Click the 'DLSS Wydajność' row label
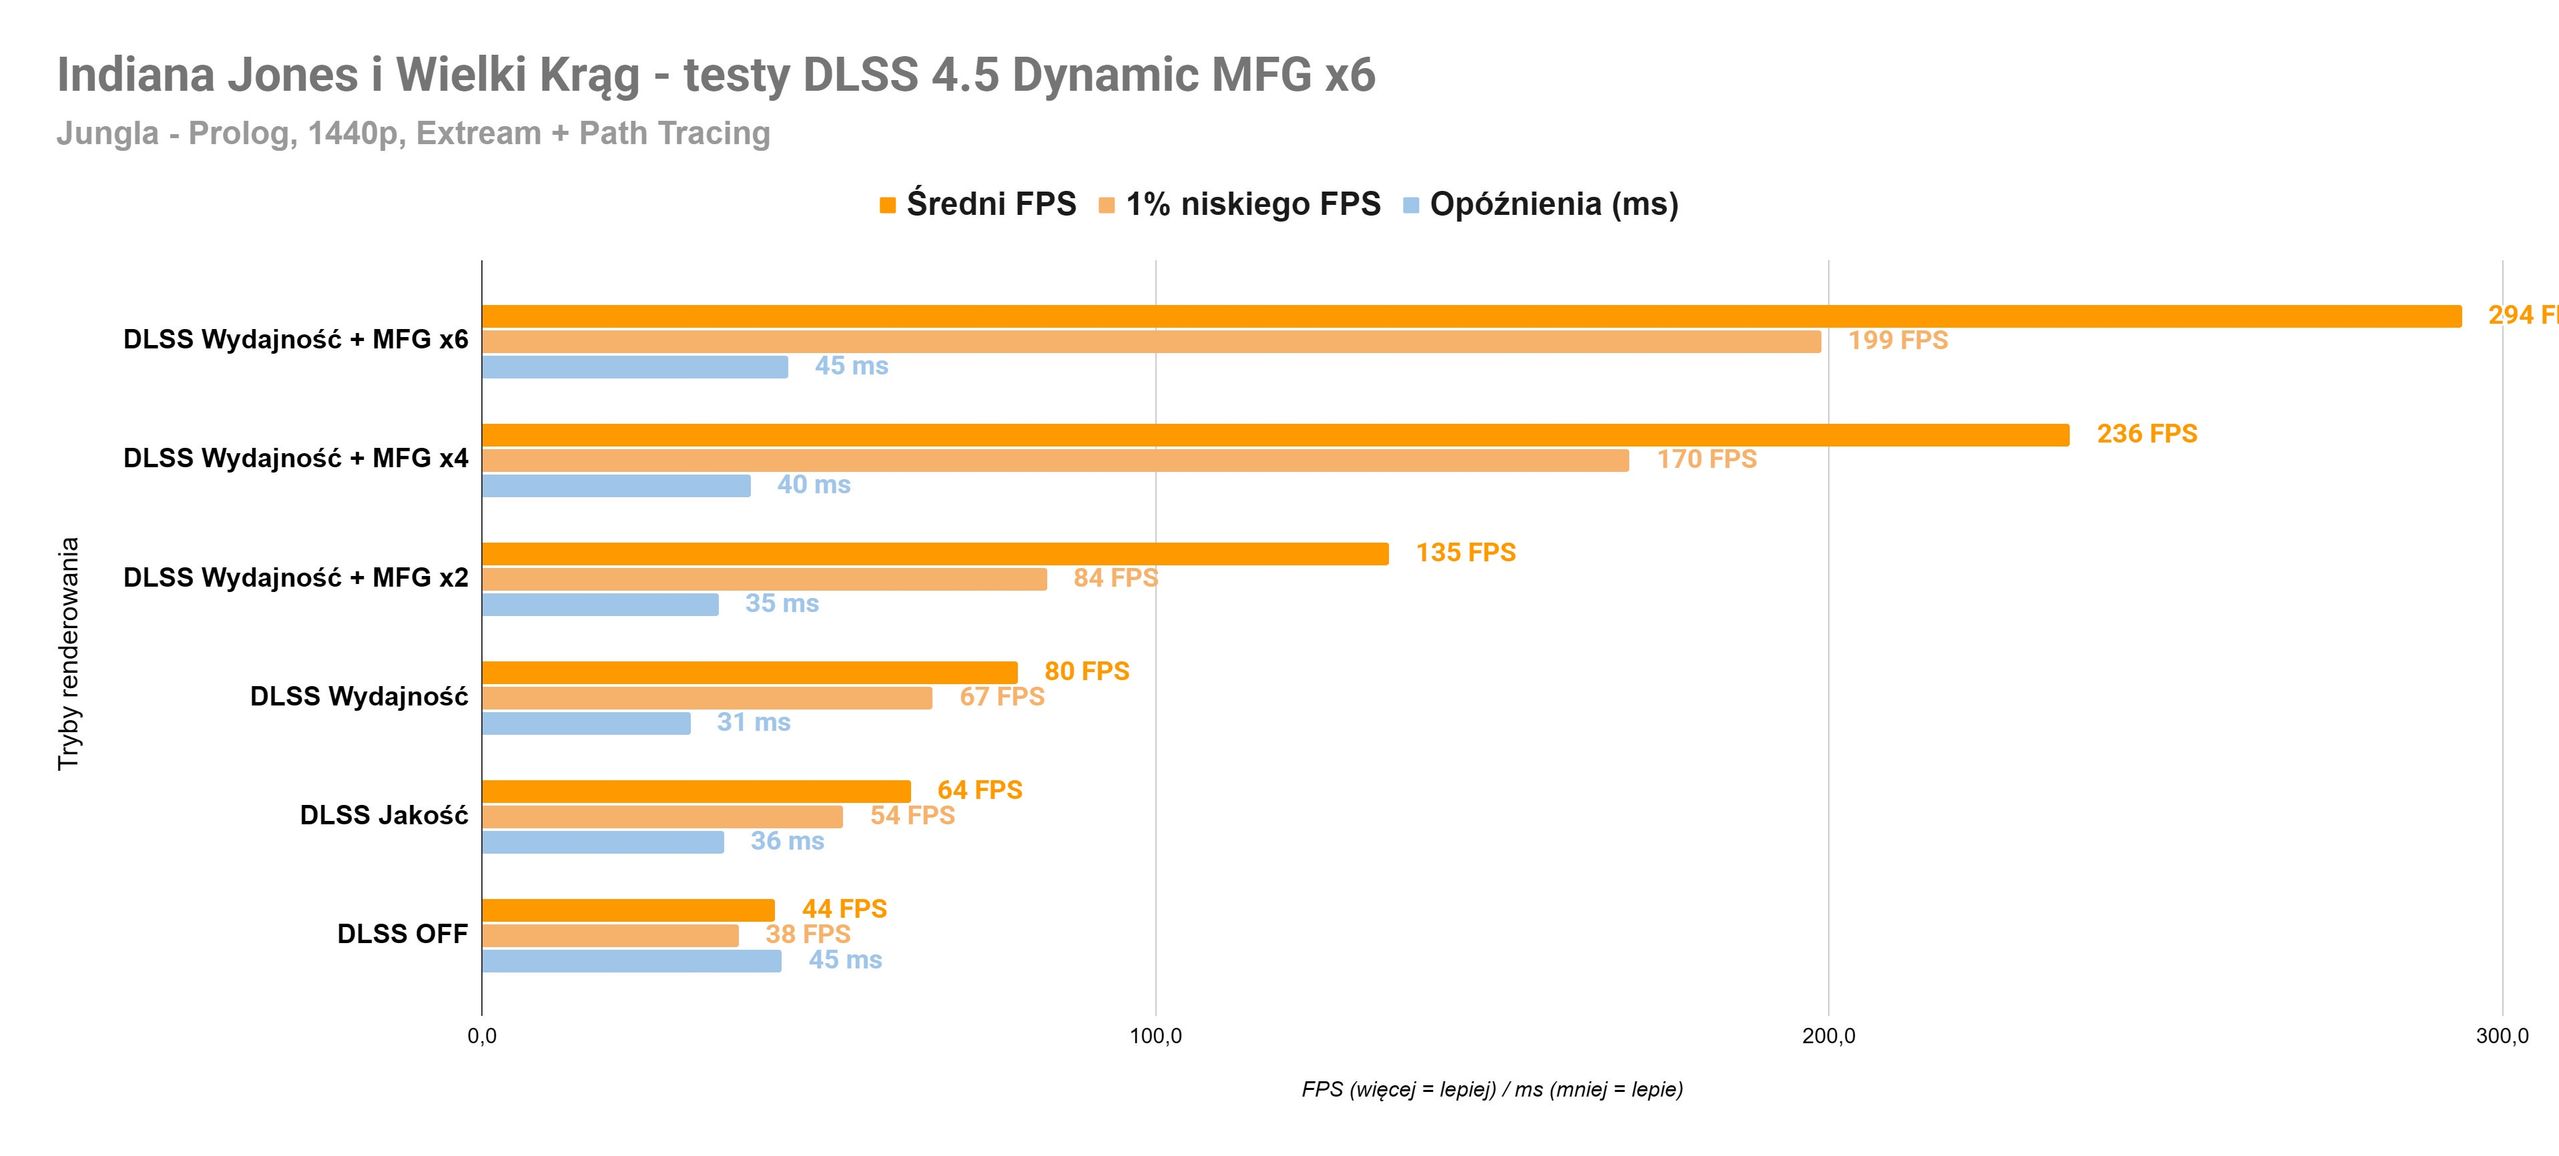This screenshot has height=1156, width=2559. tap(359, 697)
